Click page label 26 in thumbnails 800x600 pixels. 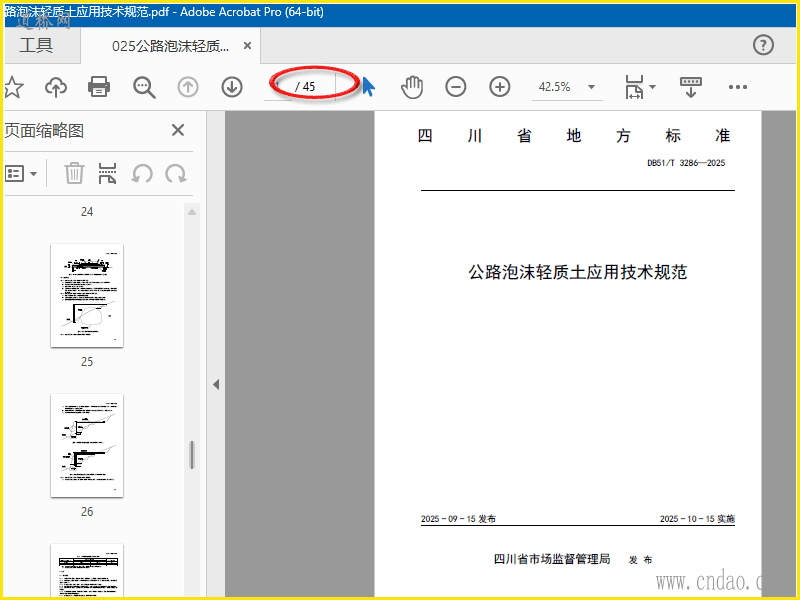click(87, 512)
